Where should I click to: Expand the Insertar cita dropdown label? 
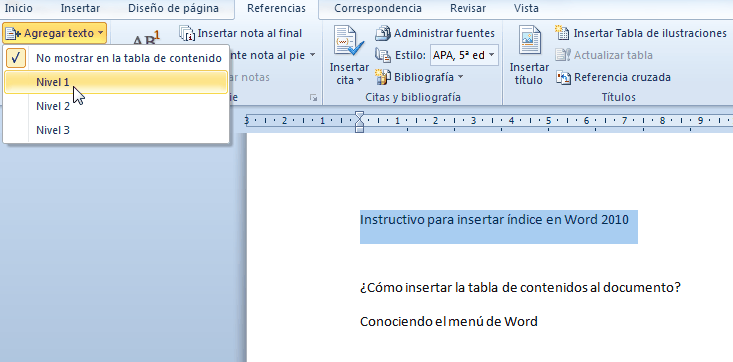pos(349,74)
